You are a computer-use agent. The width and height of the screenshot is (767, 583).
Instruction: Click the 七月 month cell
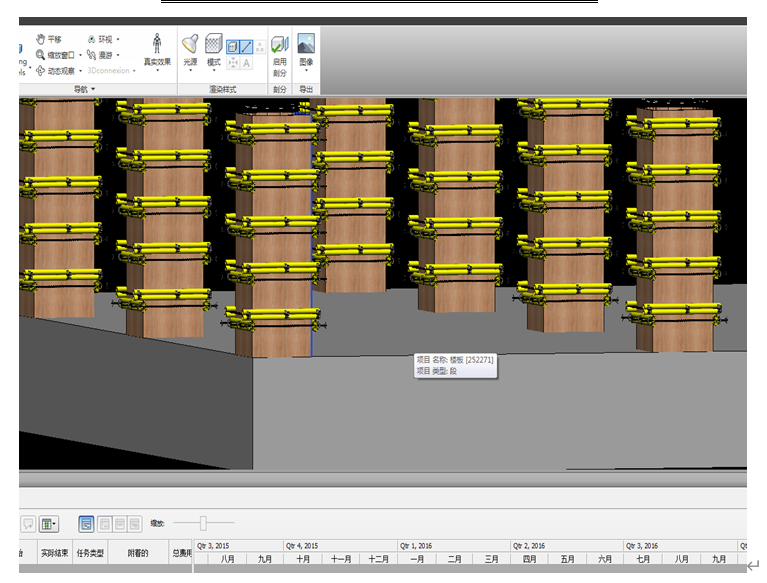tap(643, 559)
